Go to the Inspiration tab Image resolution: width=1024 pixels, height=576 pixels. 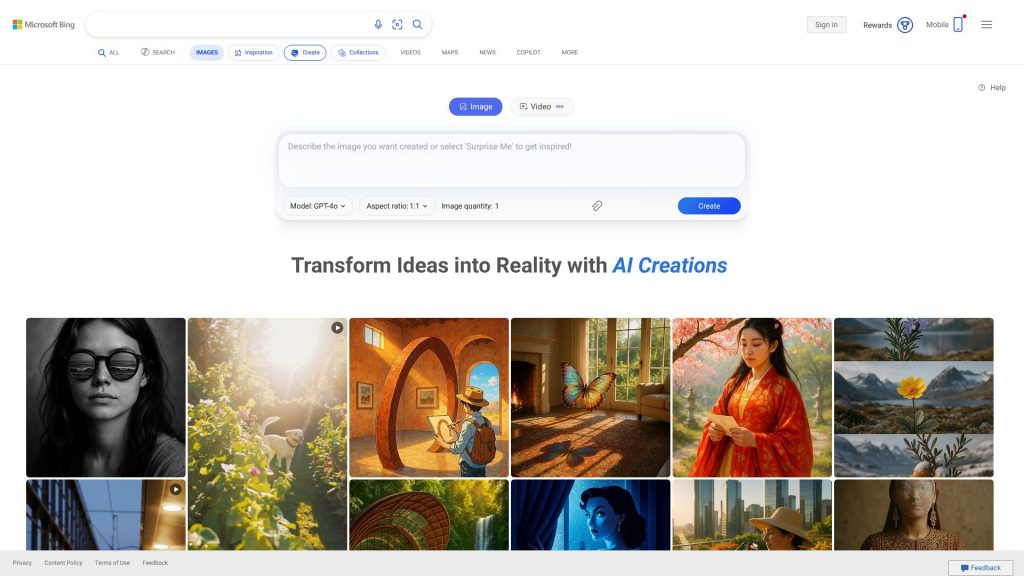pyautogui.click(x=253, y=52)
